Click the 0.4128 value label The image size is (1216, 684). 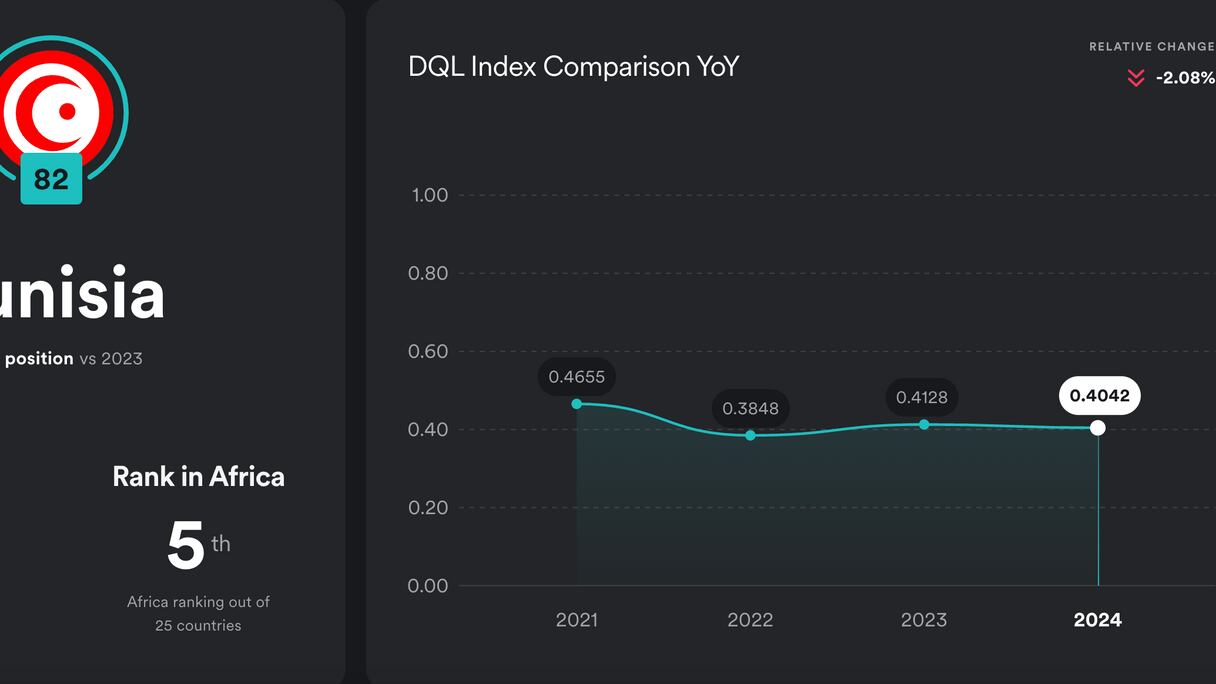point(922,397)
